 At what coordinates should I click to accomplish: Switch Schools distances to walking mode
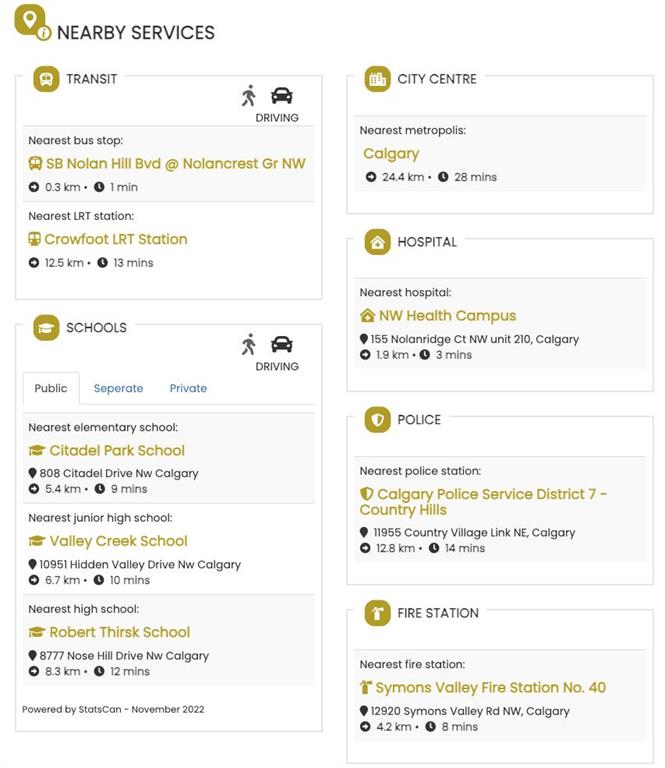249,344
